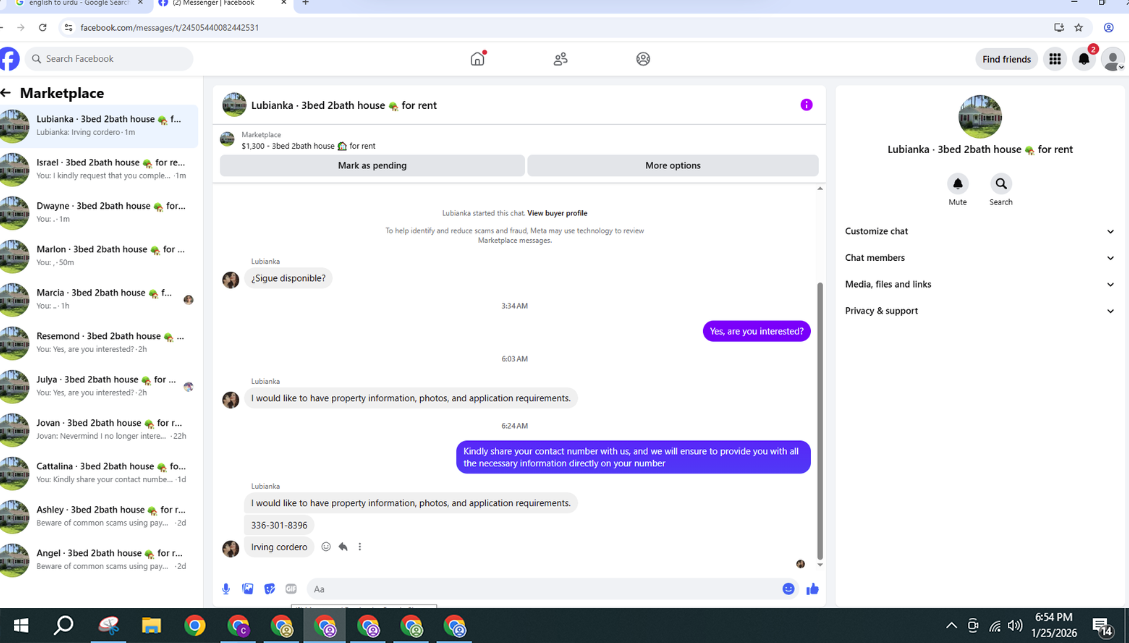Open the Dwayne conversation
The width and height of the screenshot is (1129, 643).
click(x=99, y=212)
